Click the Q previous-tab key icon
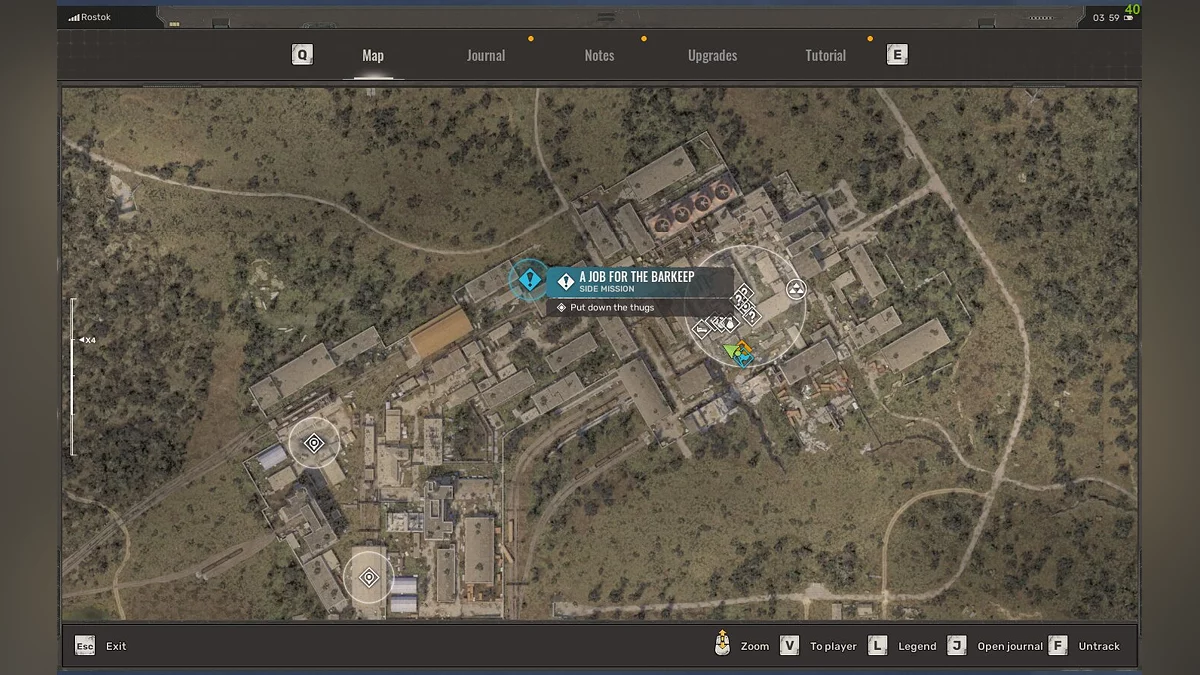This screenshot has width=1200, height=675. coord(302,55)
